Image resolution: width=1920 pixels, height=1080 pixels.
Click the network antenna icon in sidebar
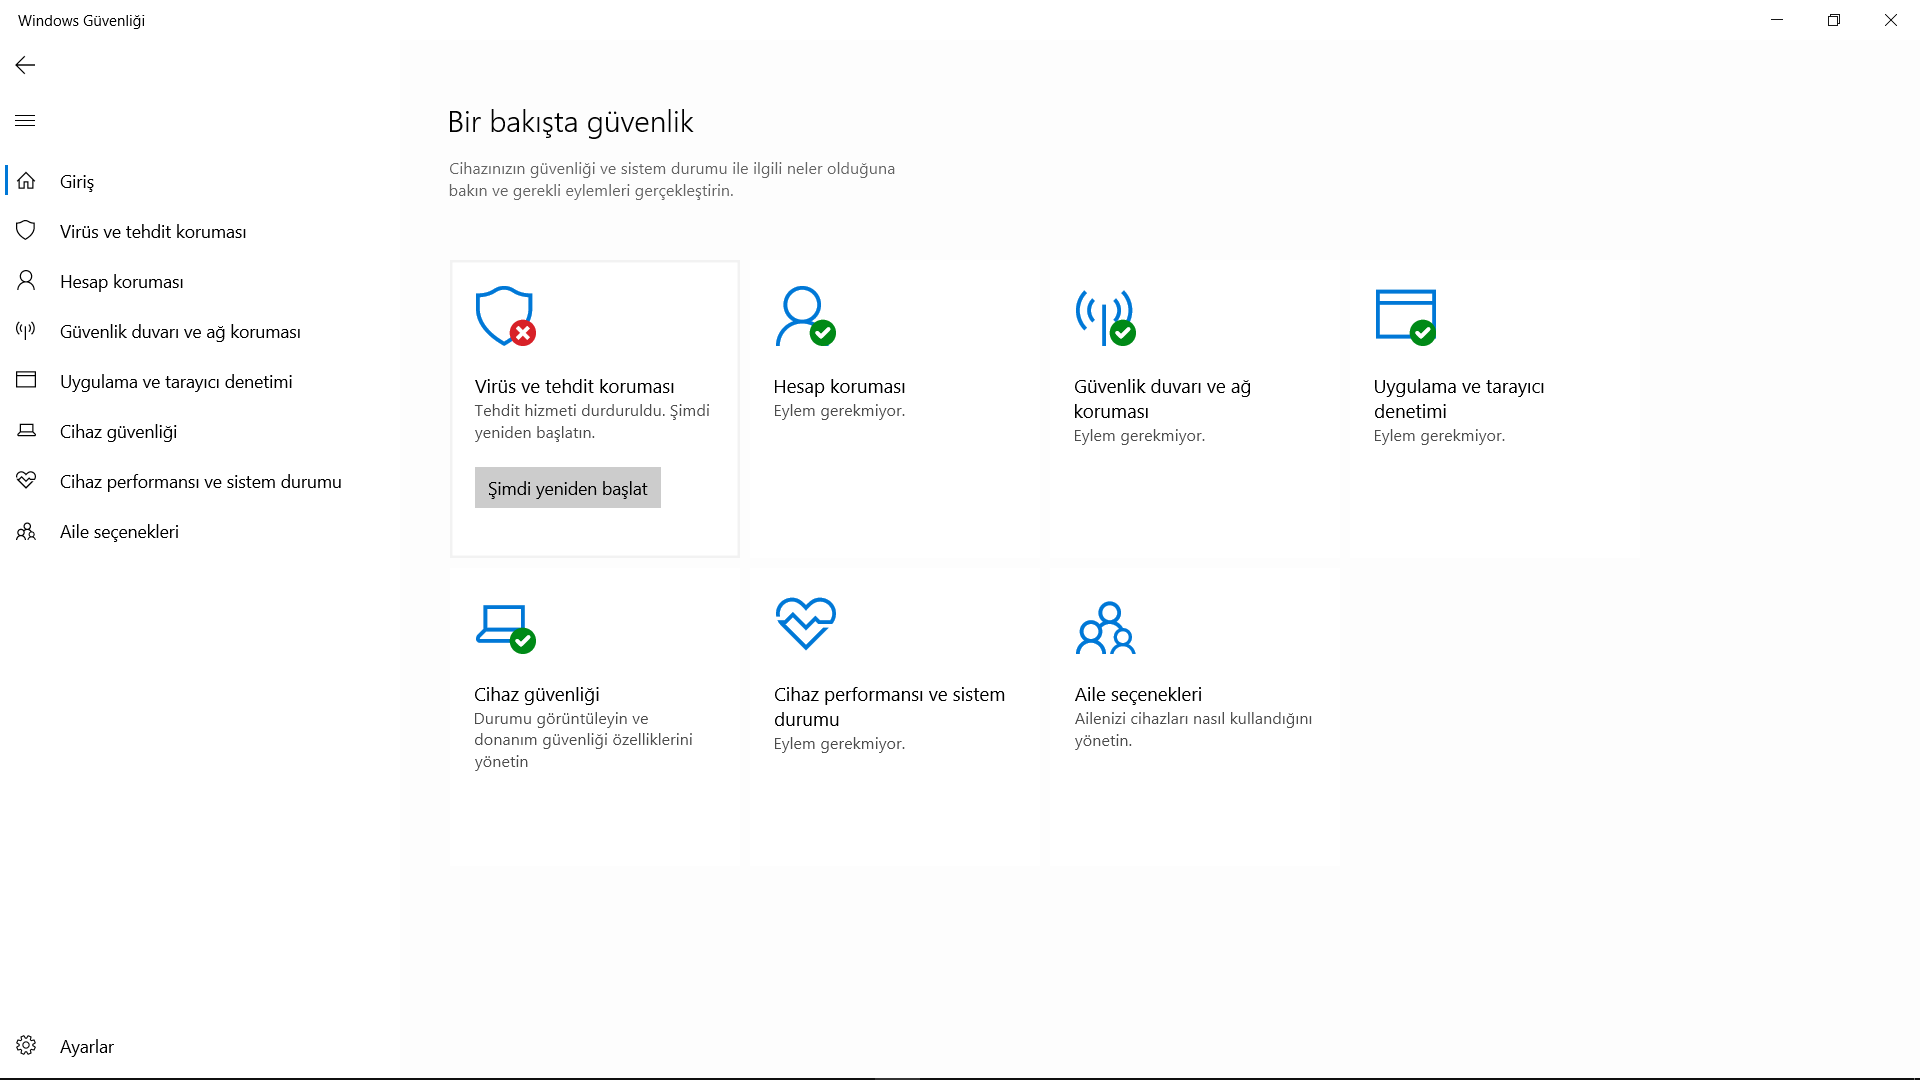[26, 331]
